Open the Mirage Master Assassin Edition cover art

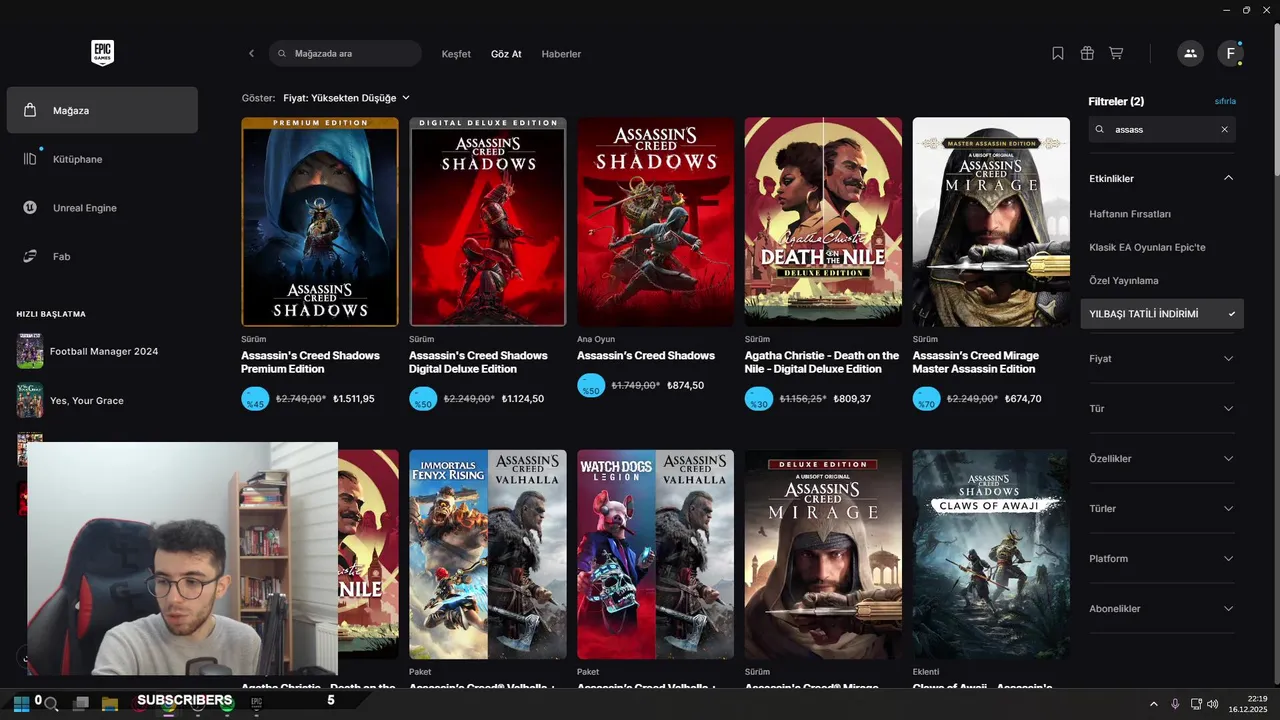coord(991,222)
